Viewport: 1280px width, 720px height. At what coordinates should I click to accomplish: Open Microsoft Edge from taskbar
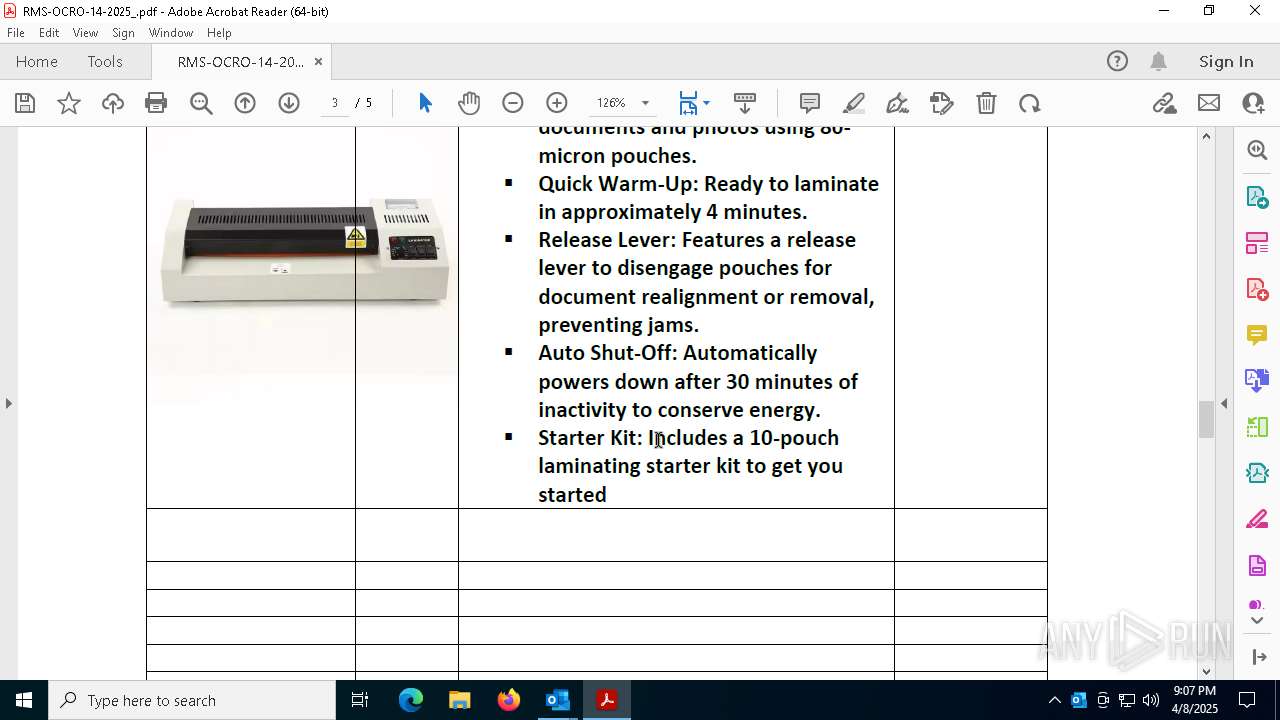pos(411,700)
